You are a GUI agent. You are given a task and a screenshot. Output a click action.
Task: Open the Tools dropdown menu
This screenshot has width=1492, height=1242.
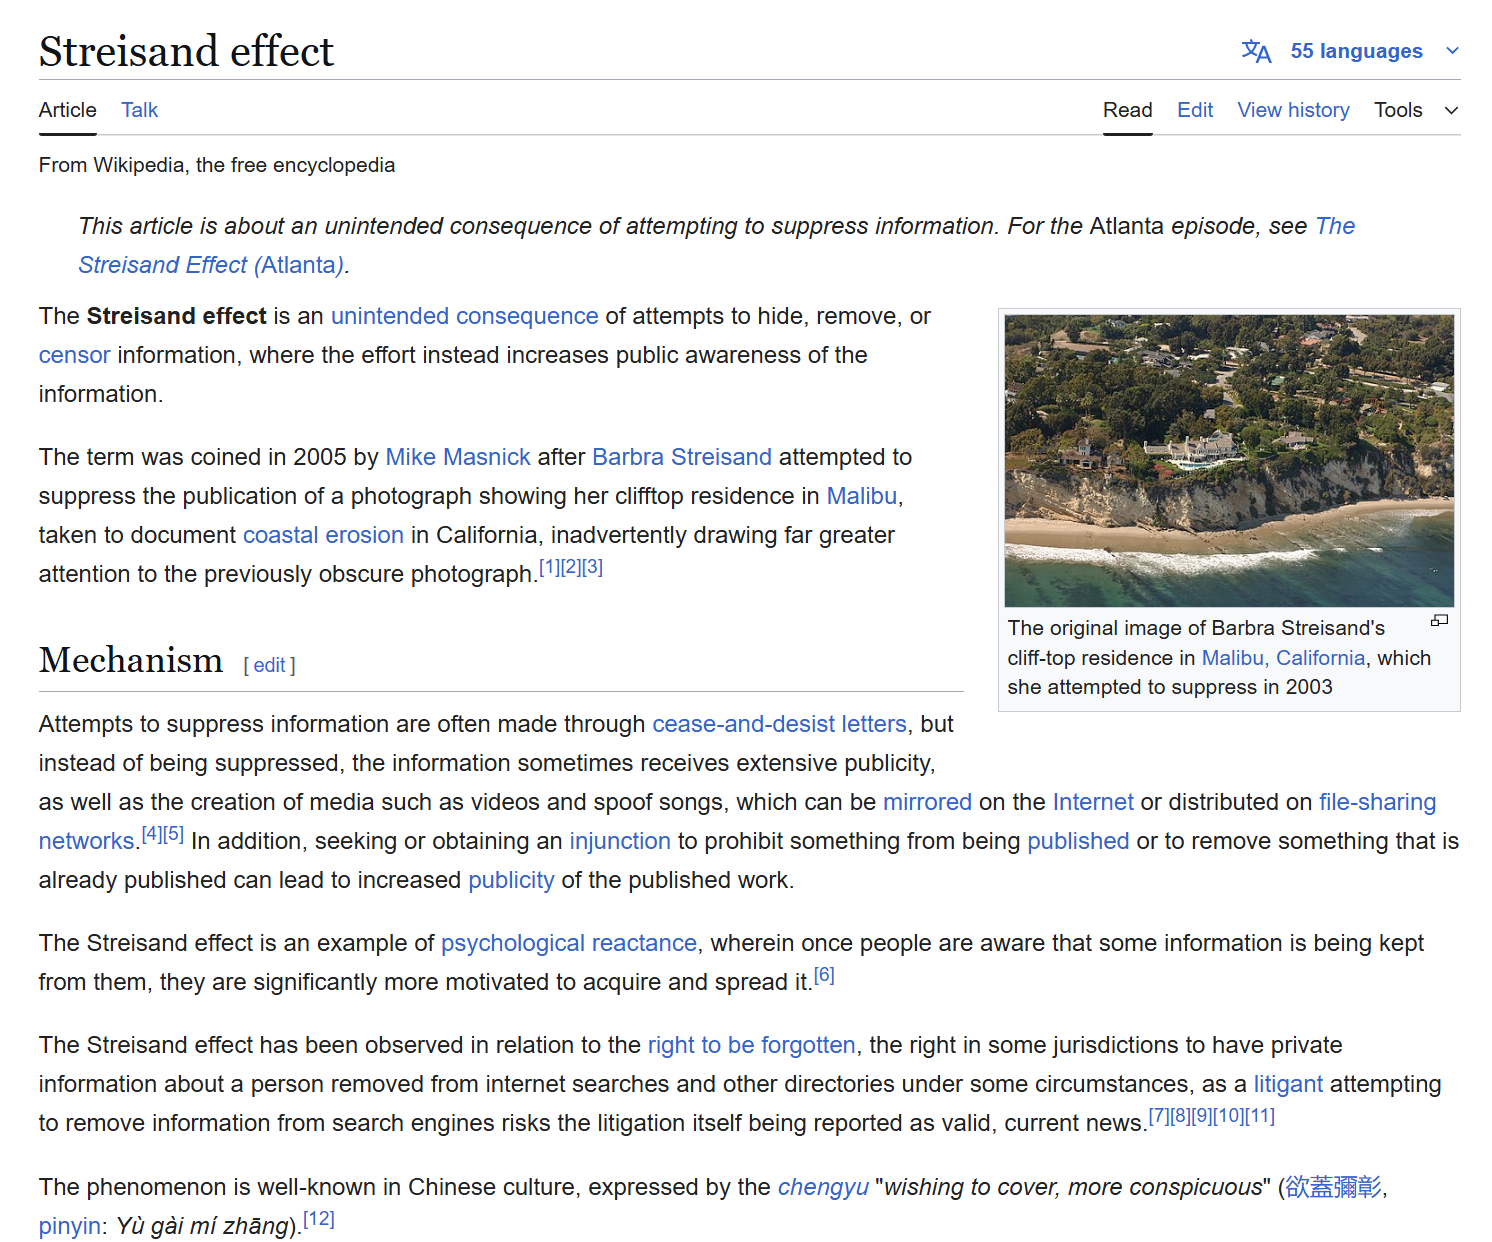(1416, 110)
